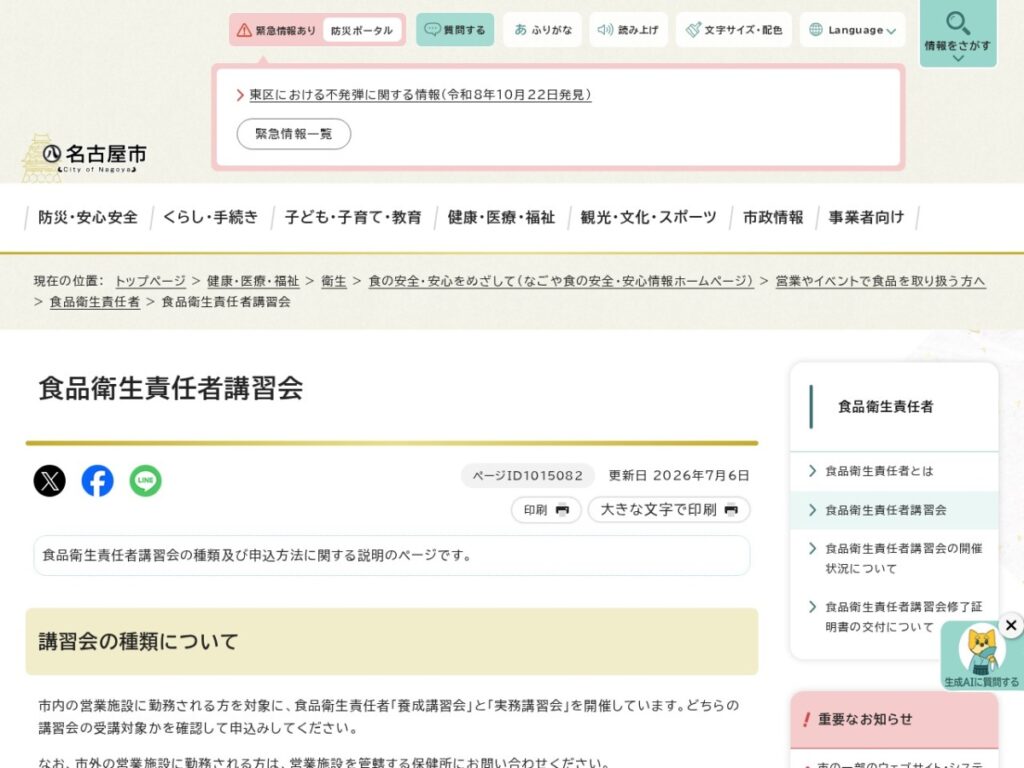The image size is (1024, 768).
Task: Open the 生成AIに質問する mascot
Action: tap(982, 656)
